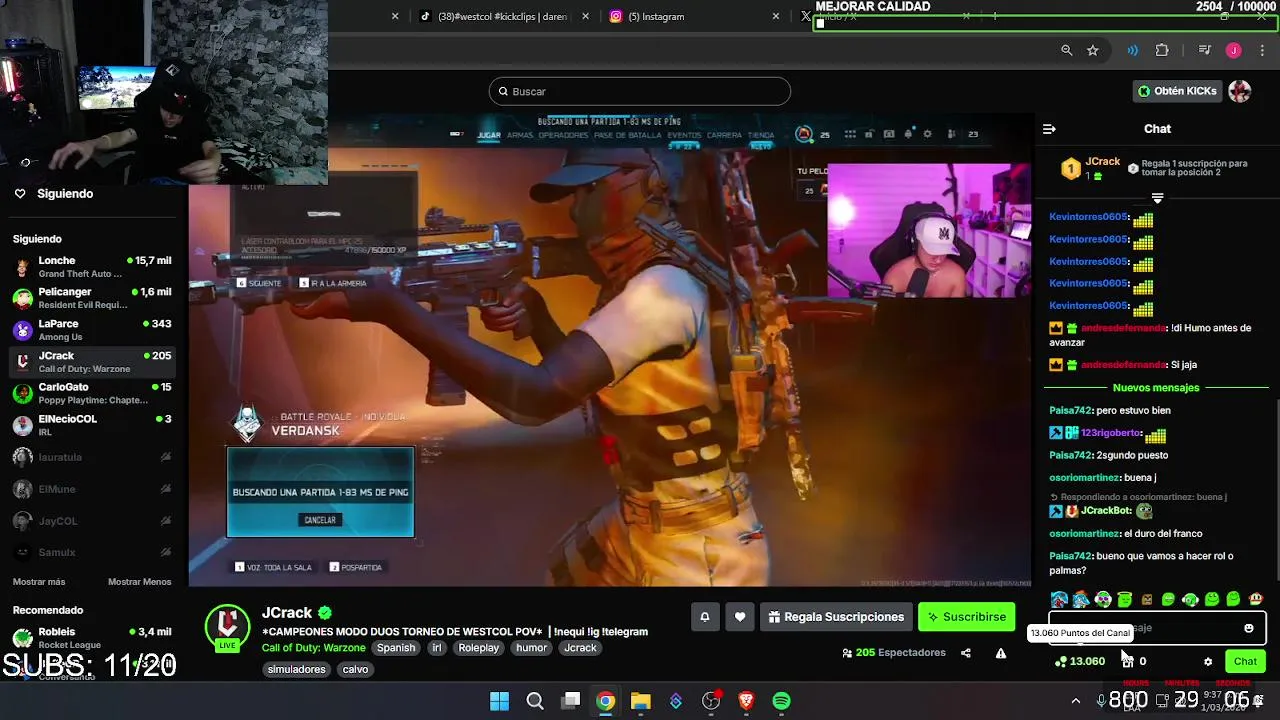Open Windows taskbar search
Screen dimensions: 1280x720
point(535,701)
